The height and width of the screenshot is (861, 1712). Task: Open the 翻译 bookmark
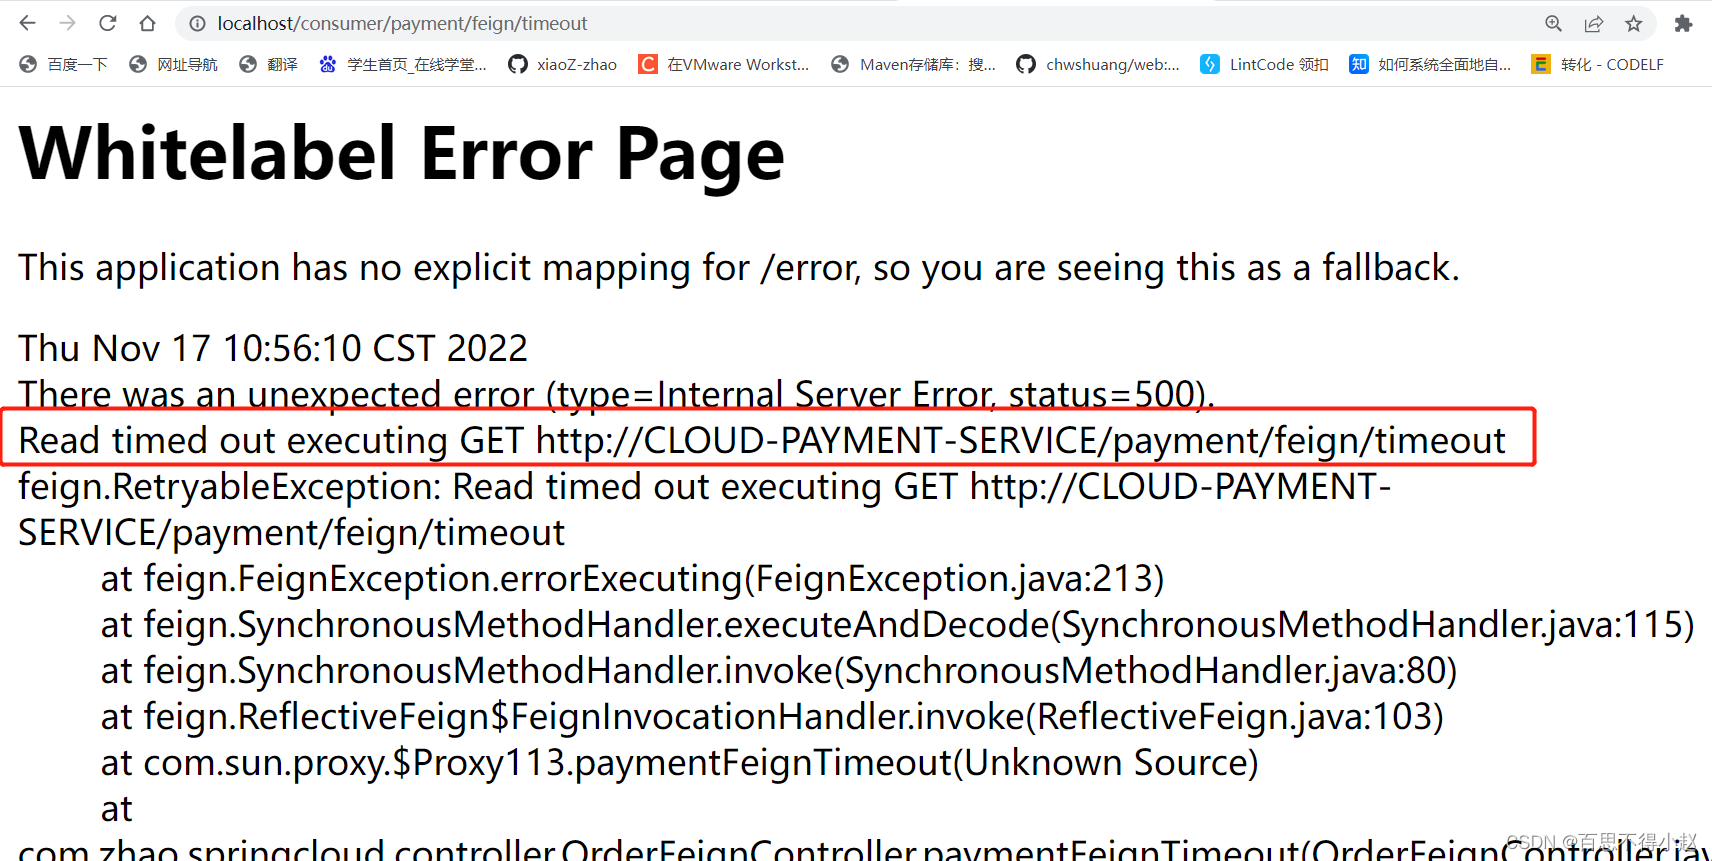click(x=268, y=64)
